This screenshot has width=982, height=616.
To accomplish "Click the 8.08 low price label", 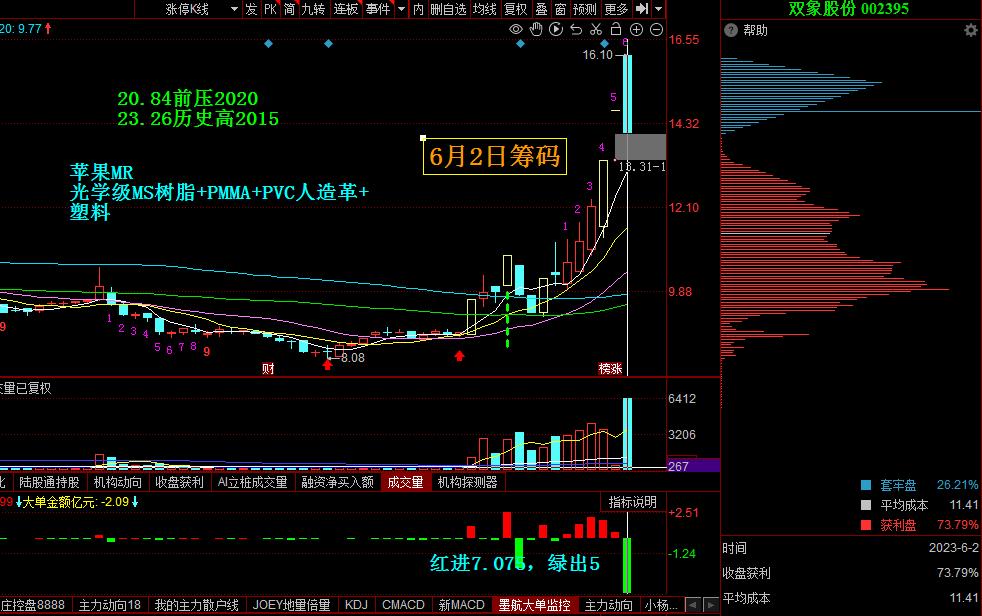I will 353,357.
